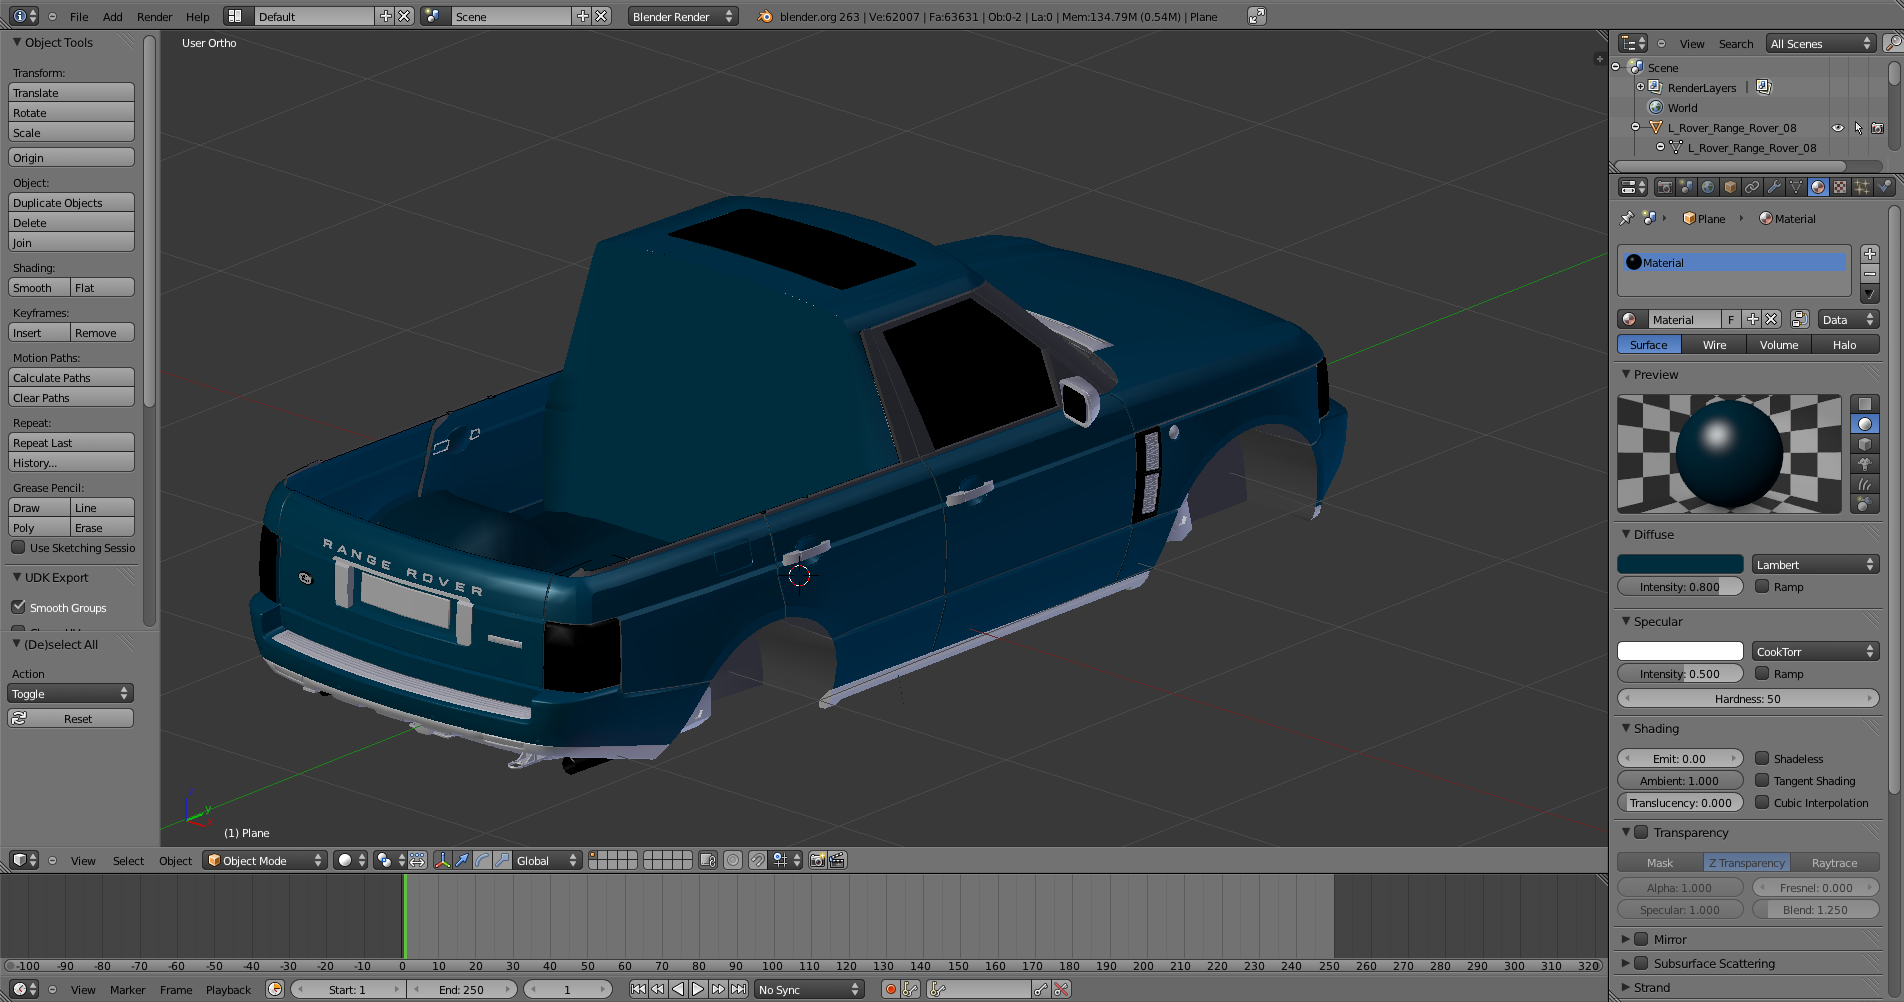The image size is (1904, 1002).
Task: Enable Tangent Shading checkbox
Action: tap(1762, 780)
